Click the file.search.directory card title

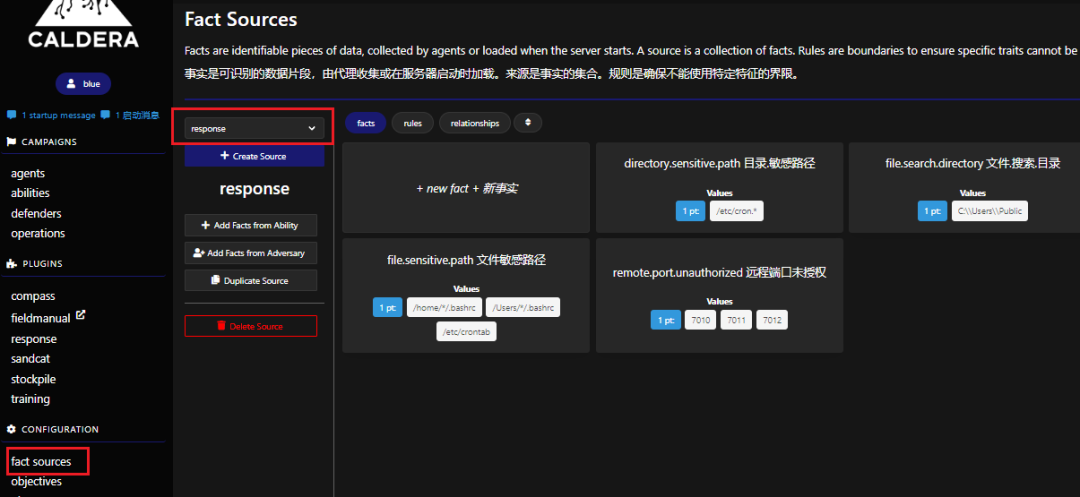coord(972,164)
